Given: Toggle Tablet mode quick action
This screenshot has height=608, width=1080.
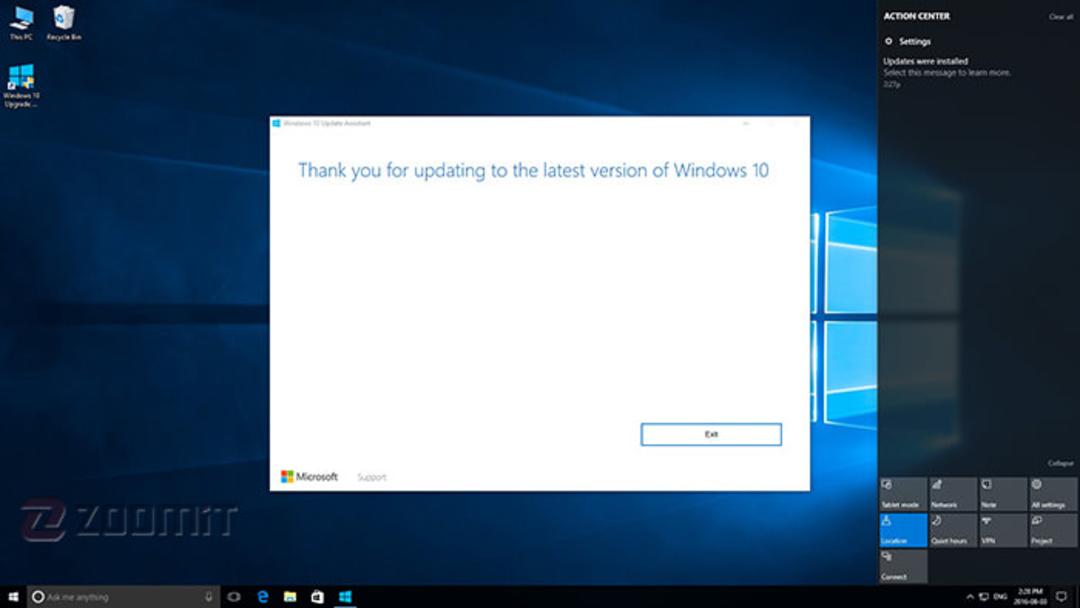Looking at the screenshot, I should pyautogui.click(x=903, y=494).
